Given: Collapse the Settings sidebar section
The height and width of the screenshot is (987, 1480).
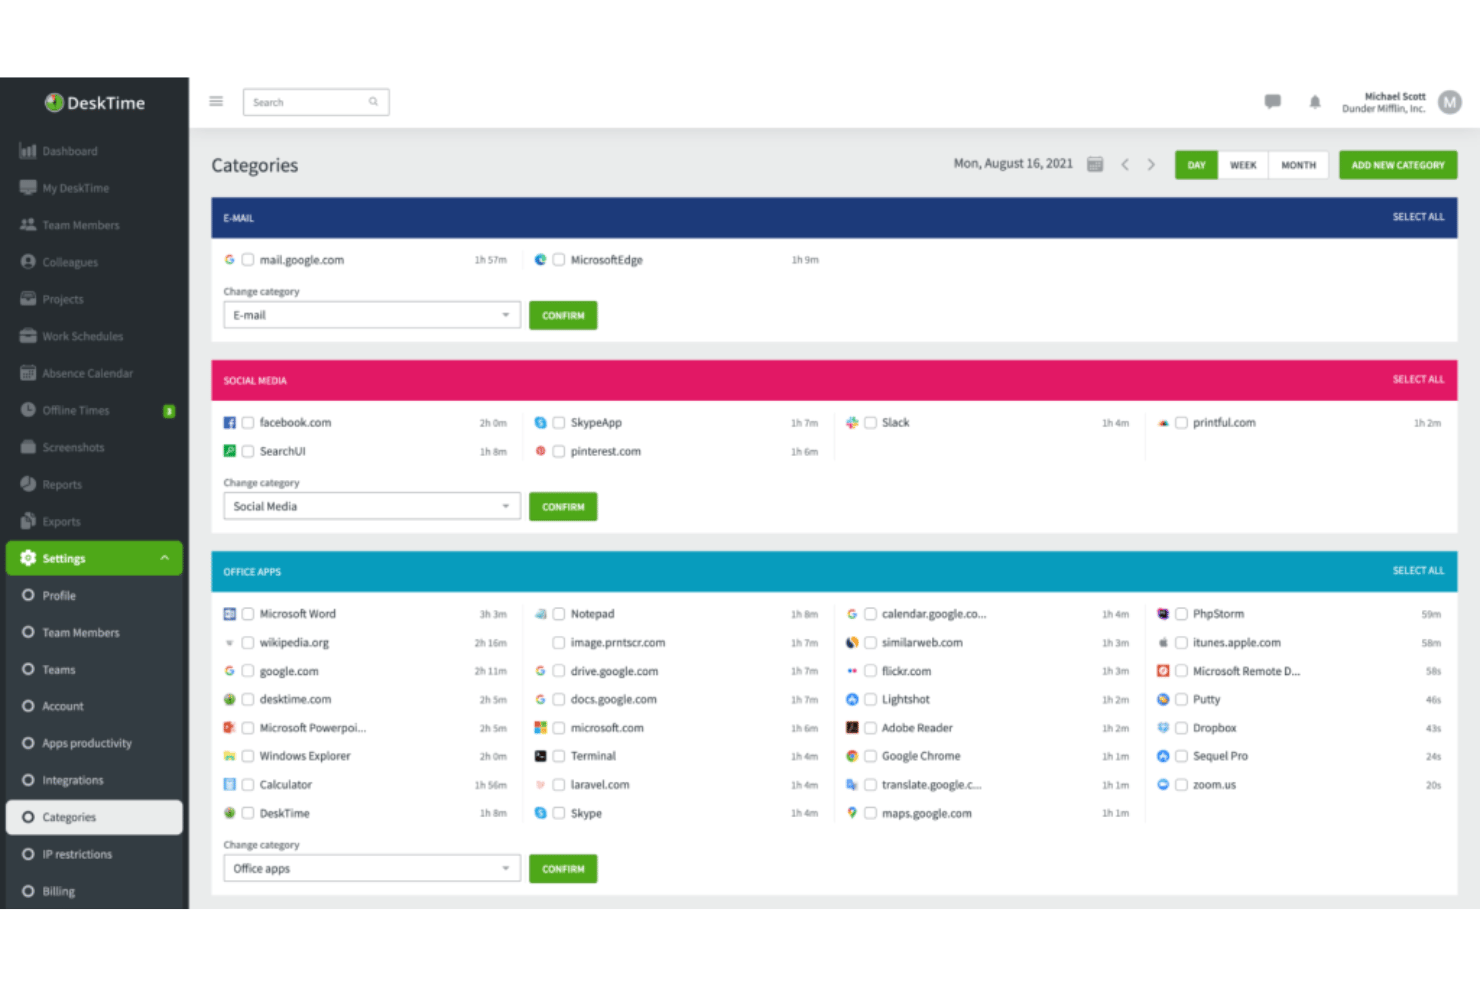Looking at the screenshot, I should (x=164, y=558).
